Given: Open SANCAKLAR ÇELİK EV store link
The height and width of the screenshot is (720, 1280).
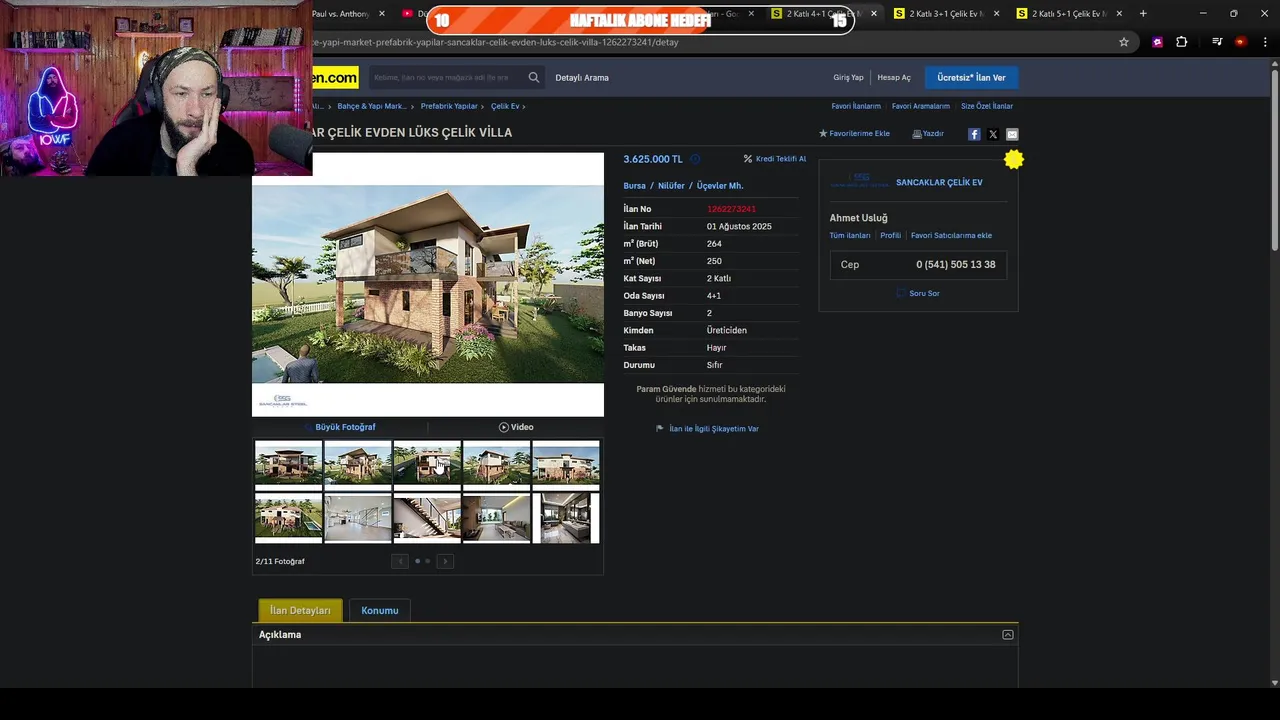Looking at the screenshot, I should click(939, 183).
